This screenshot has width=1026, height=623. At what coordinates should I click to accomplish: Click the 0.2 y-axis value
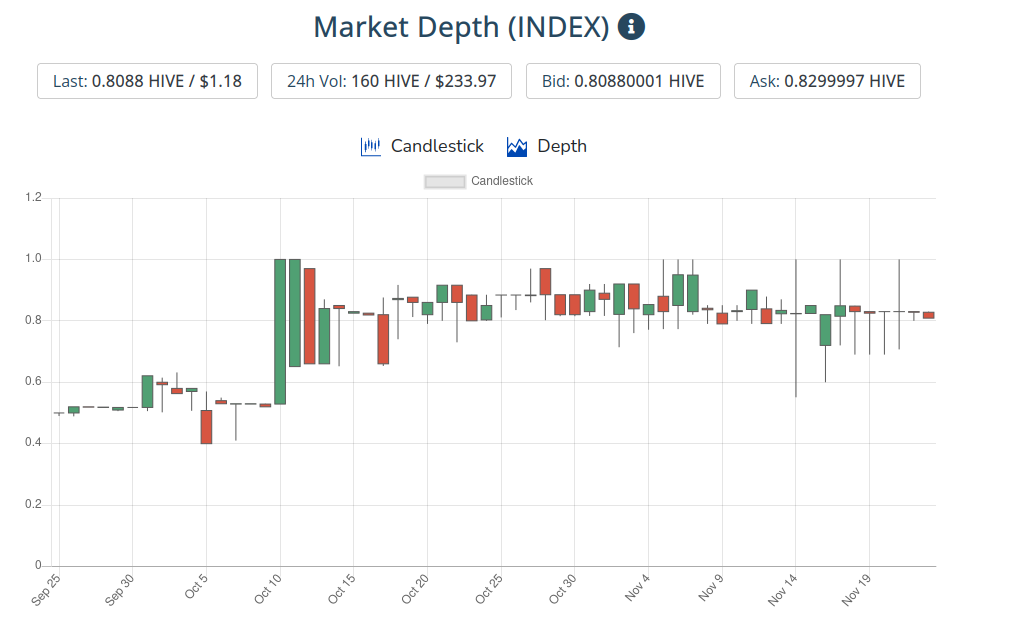coord(33,504)
